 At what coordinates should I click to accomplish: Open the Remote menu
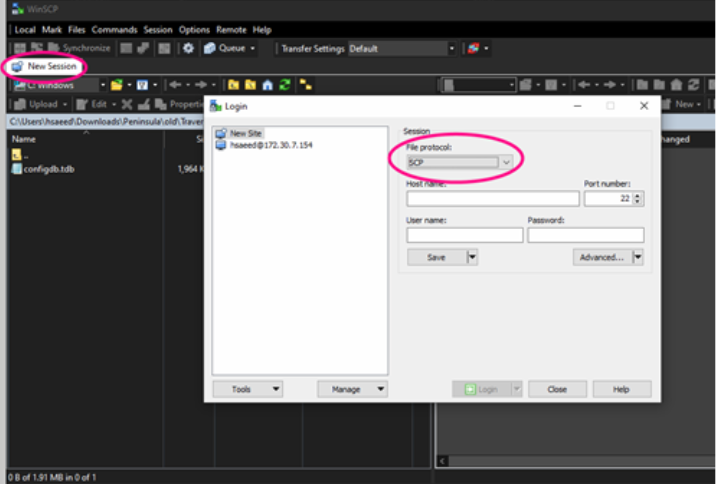tap(231, 30)
